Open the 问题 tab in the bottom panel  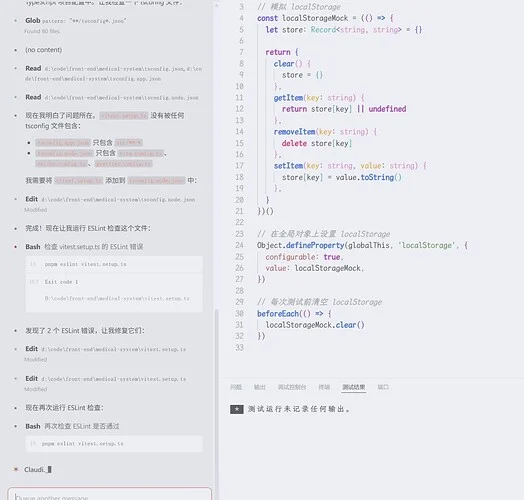(236, 387)
